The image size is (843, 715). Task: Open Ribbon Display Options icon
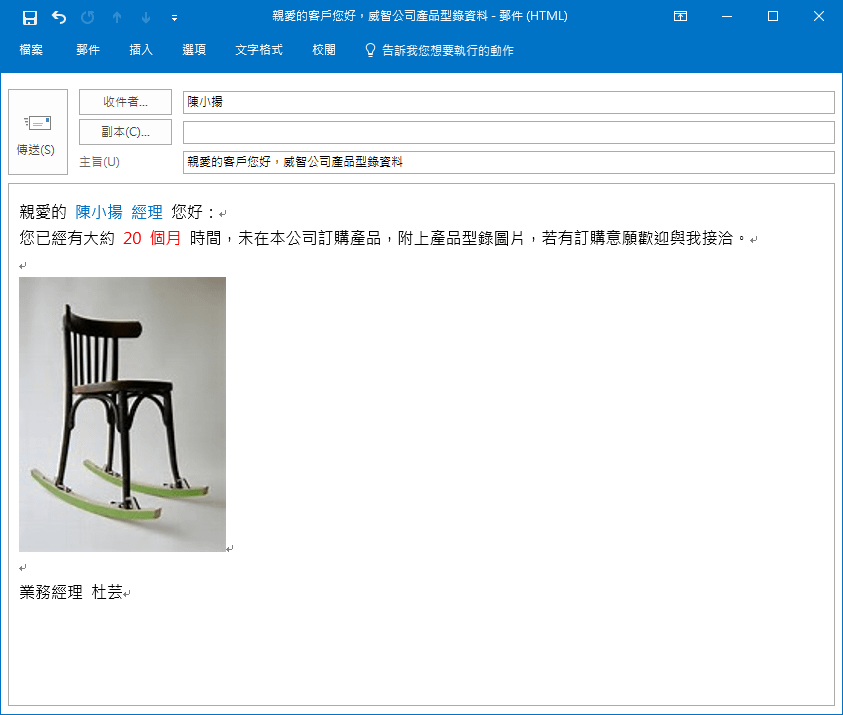pos(680,17)
